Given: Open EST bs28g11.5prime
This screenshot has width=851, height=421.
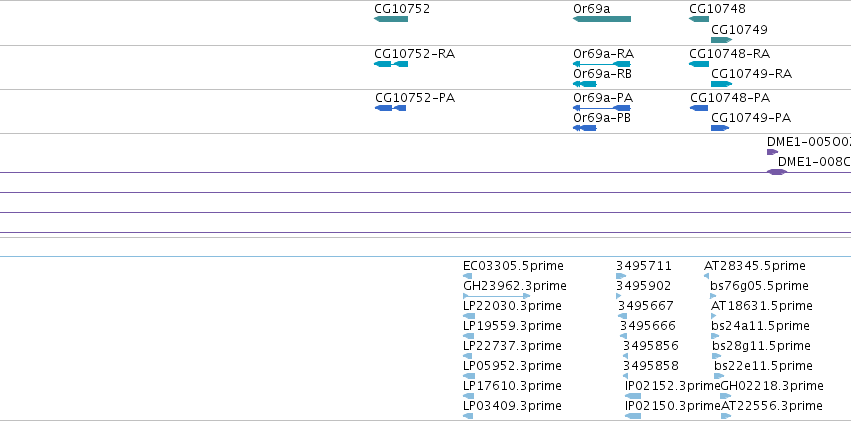Looking at the screenshot, I should [x=717, y=356].
